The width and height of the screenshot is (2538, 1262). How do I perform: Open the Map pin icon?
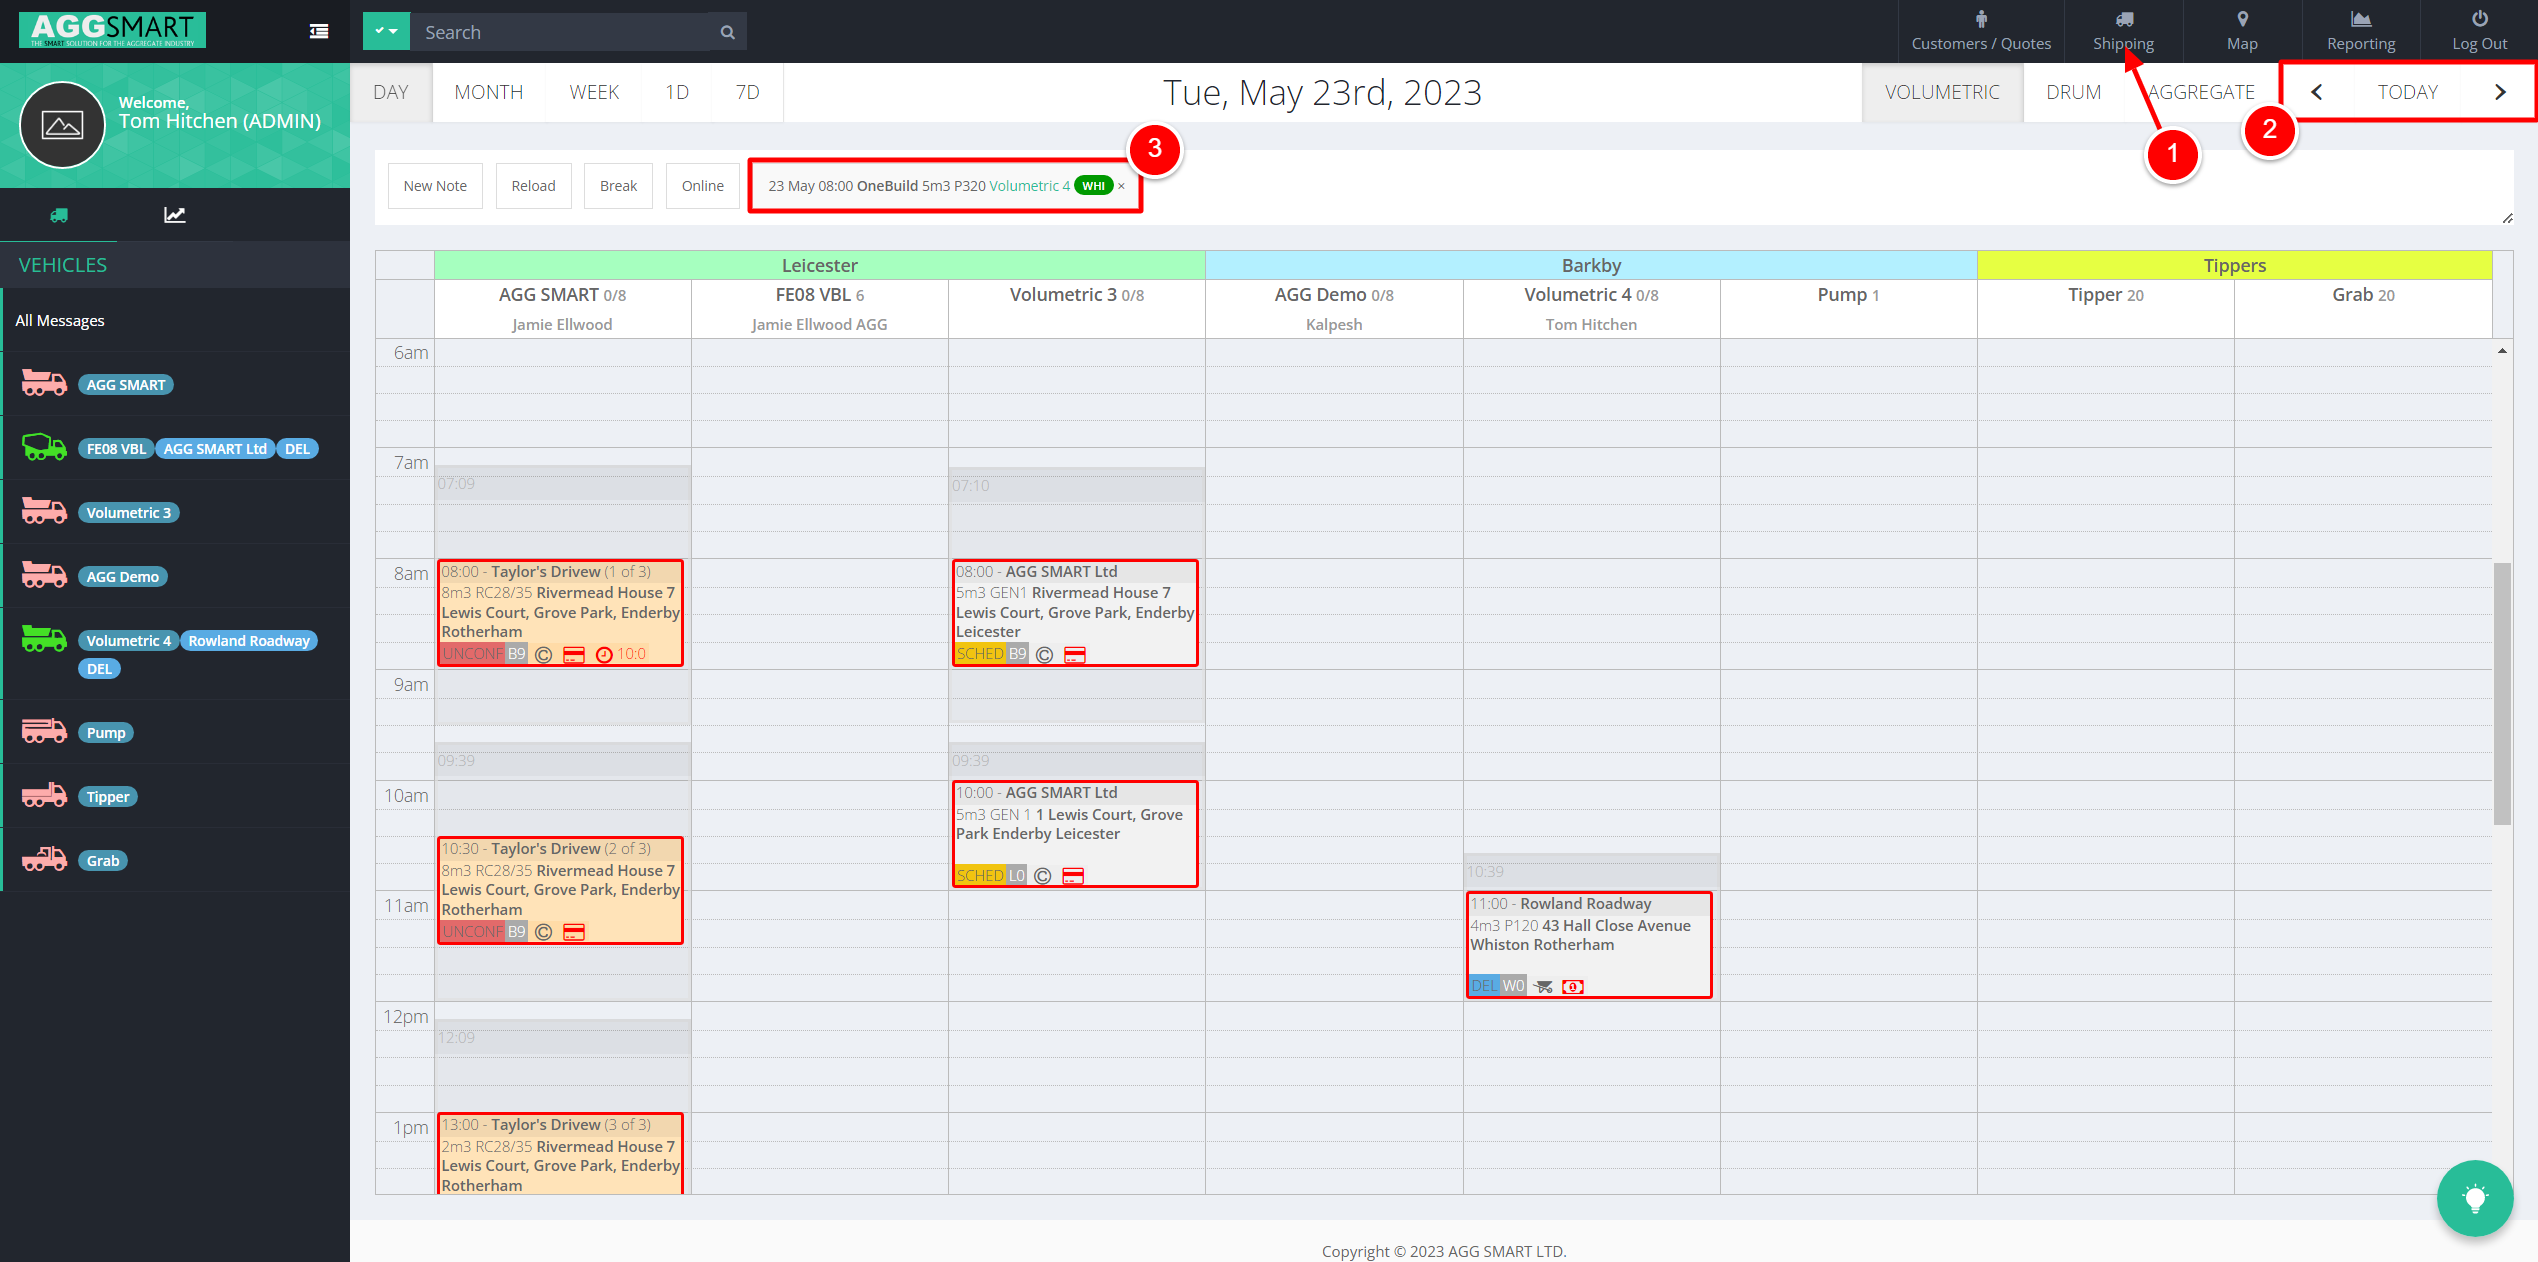[2242, 19]
